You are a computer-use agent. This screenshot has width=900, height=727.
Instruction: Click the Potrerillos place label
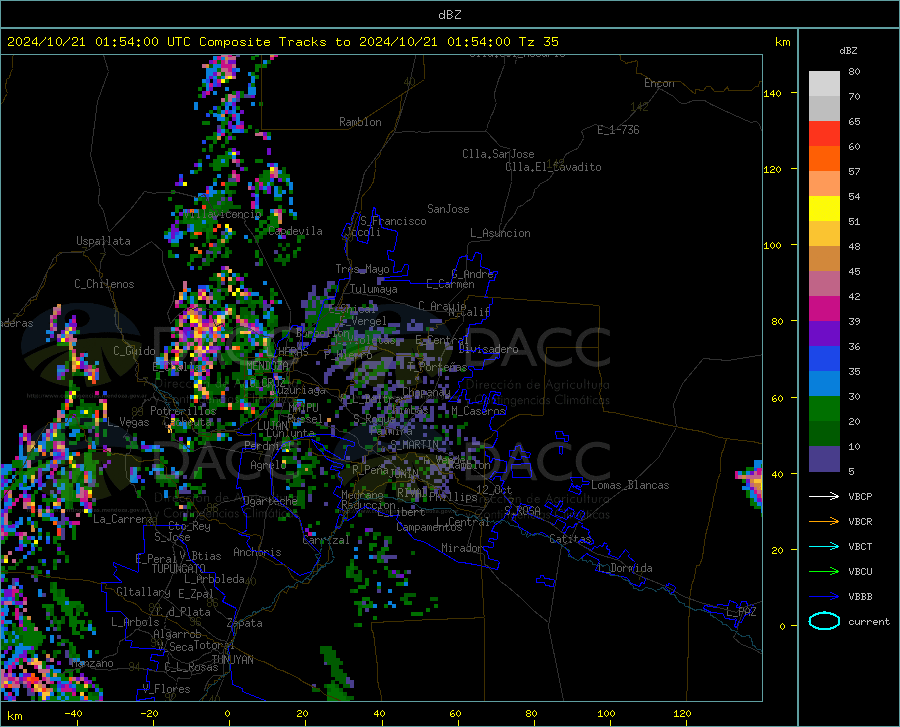tap(183, 411)
